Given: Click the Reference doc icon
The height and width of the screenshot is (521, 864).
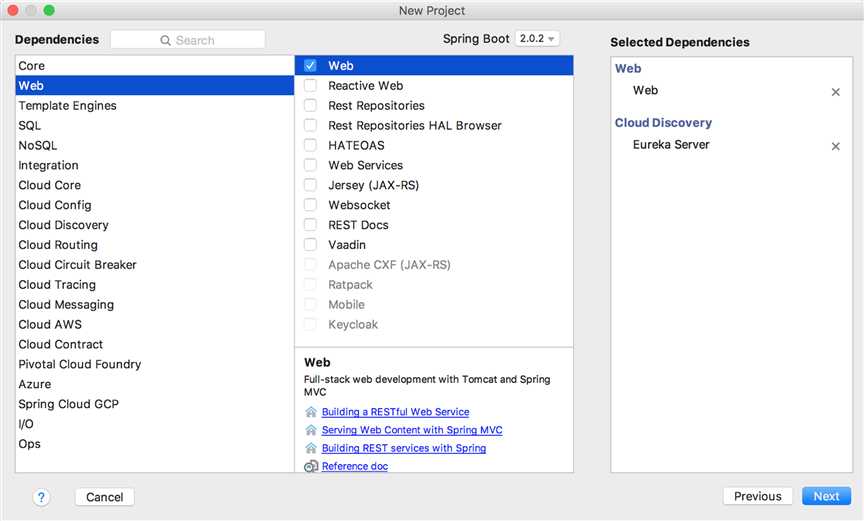Looking at the screenshot, I should click(x=311, y=466).
